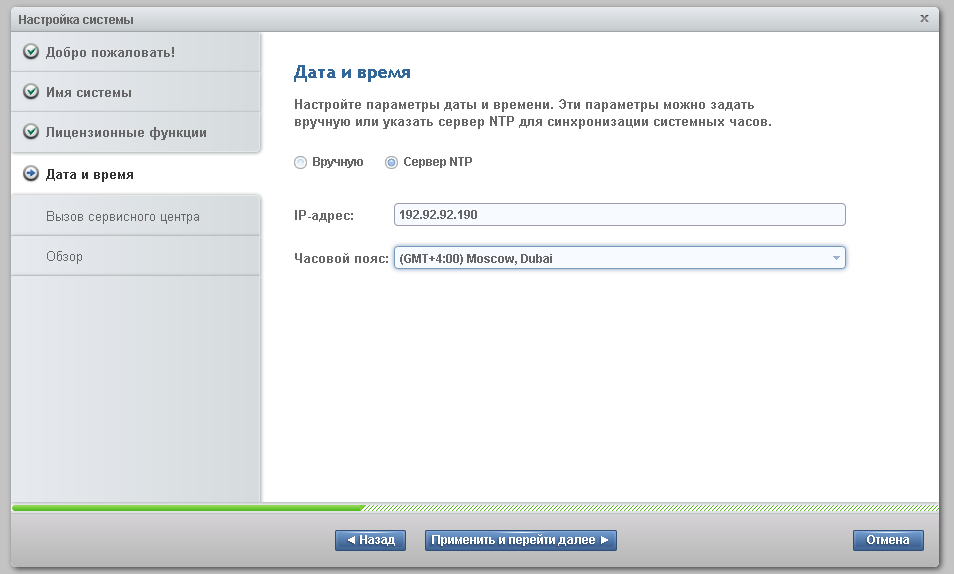Click the Часовой пояс label

(341, 259)
